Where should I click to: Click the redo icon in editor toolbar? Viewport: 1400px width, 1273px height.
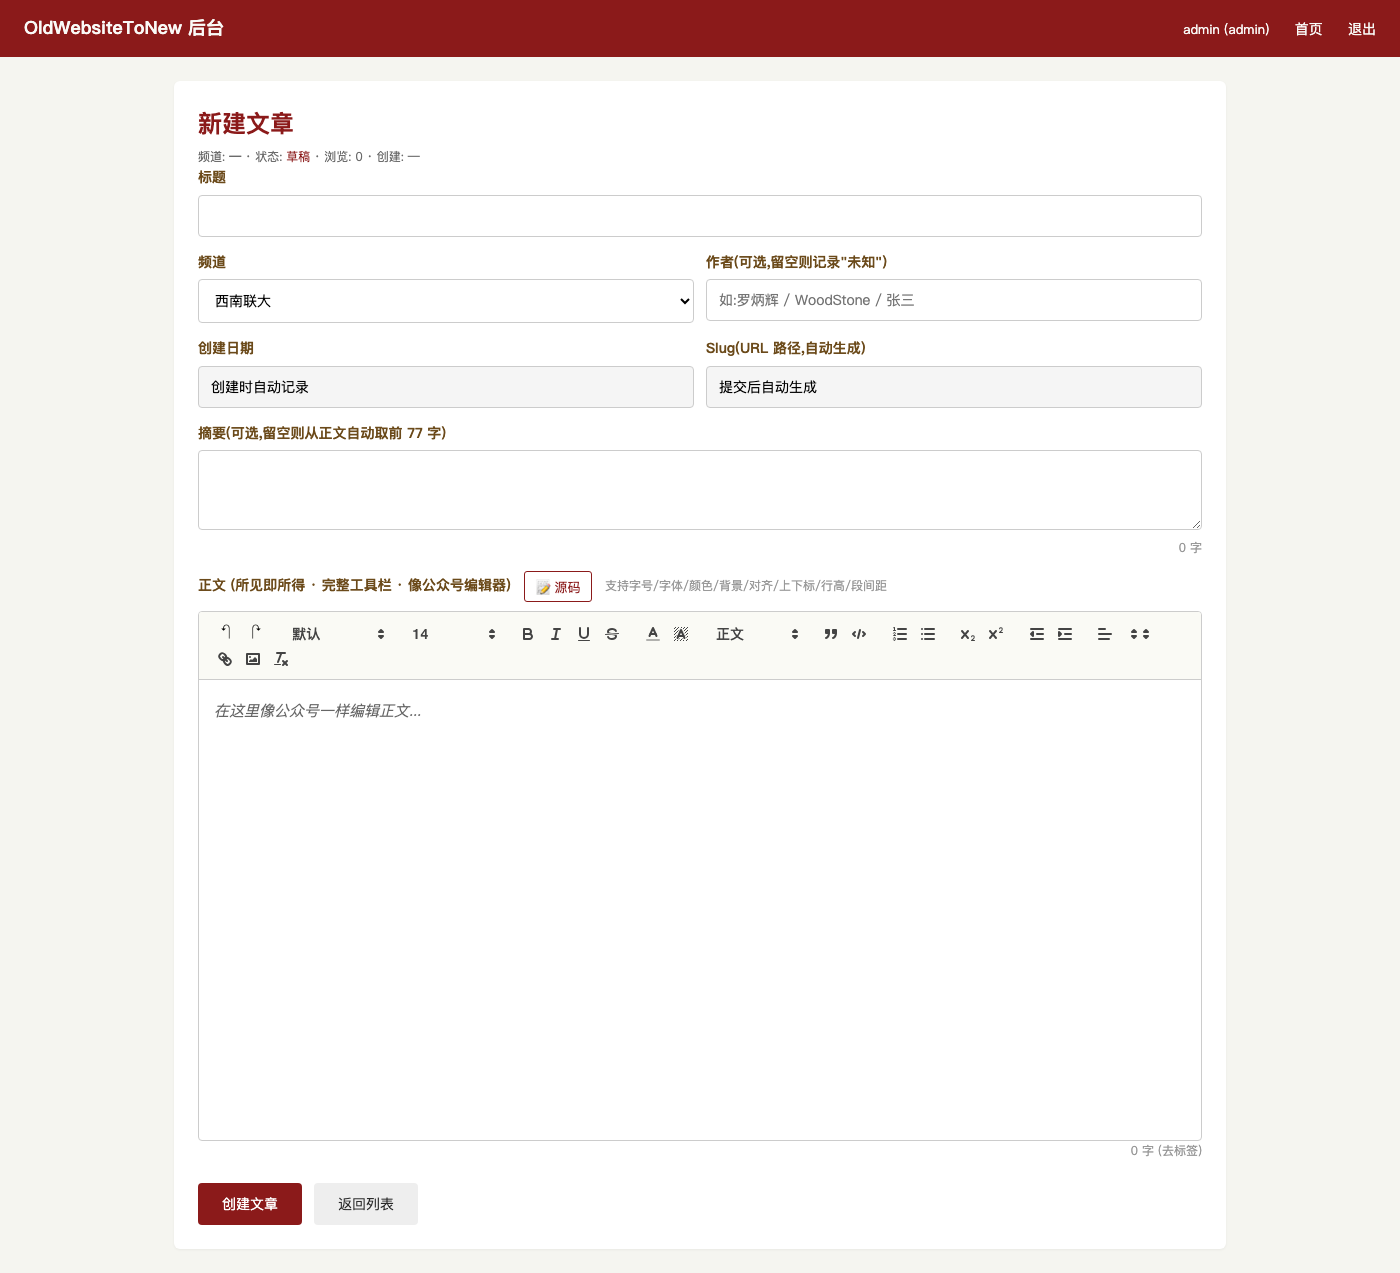tap(256, 632)
